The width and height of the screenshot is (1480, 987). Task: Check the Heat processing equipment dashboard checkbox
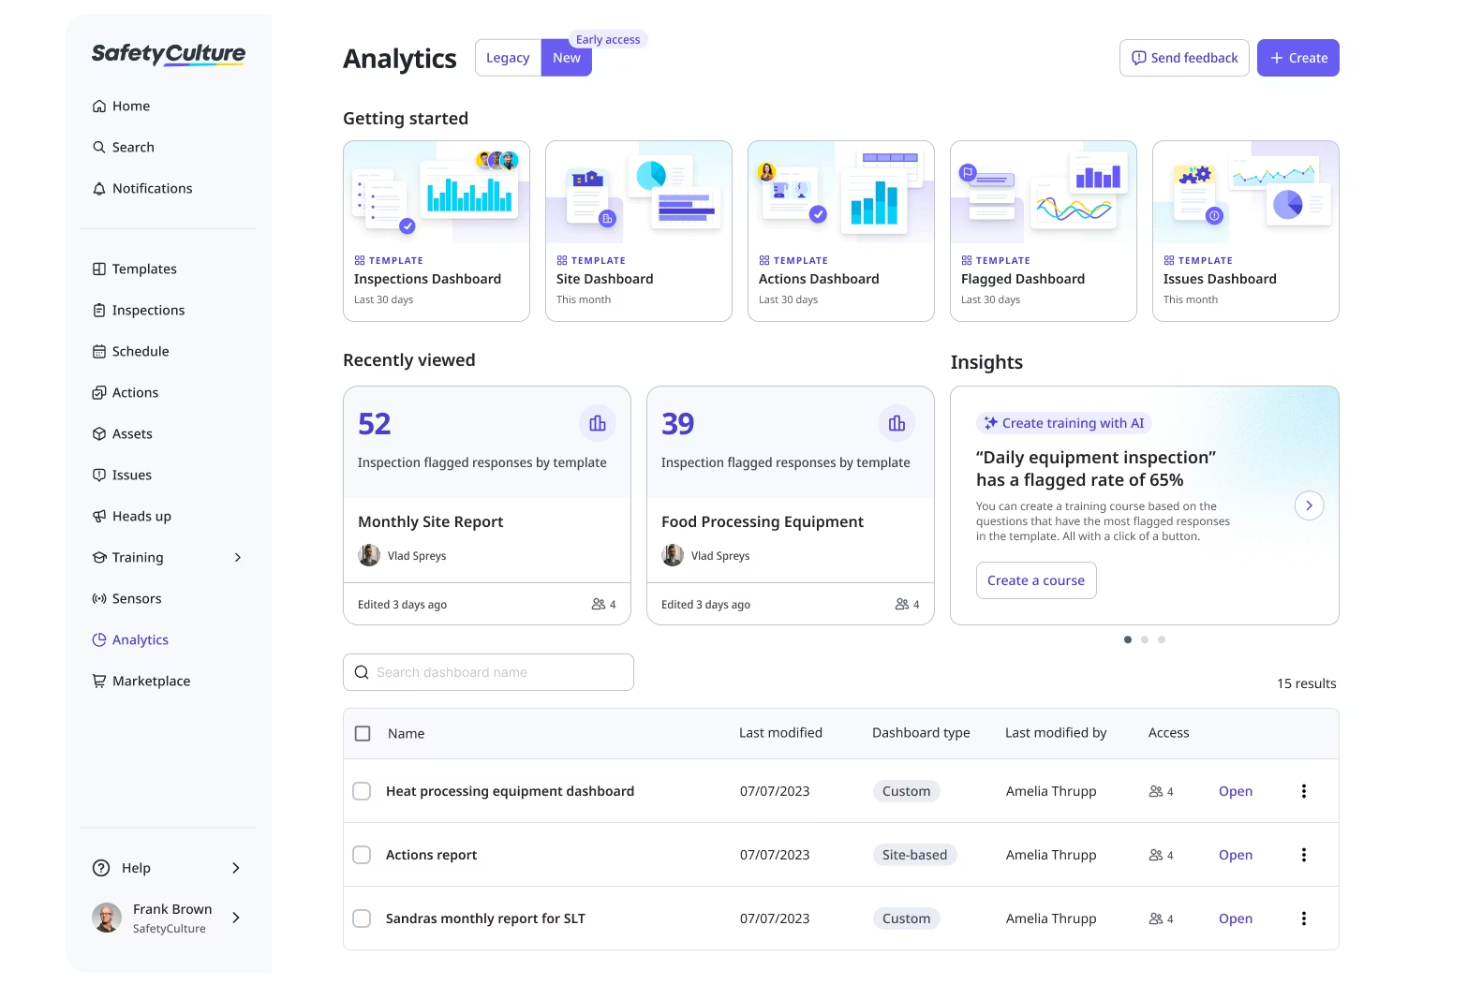(362, 791)
